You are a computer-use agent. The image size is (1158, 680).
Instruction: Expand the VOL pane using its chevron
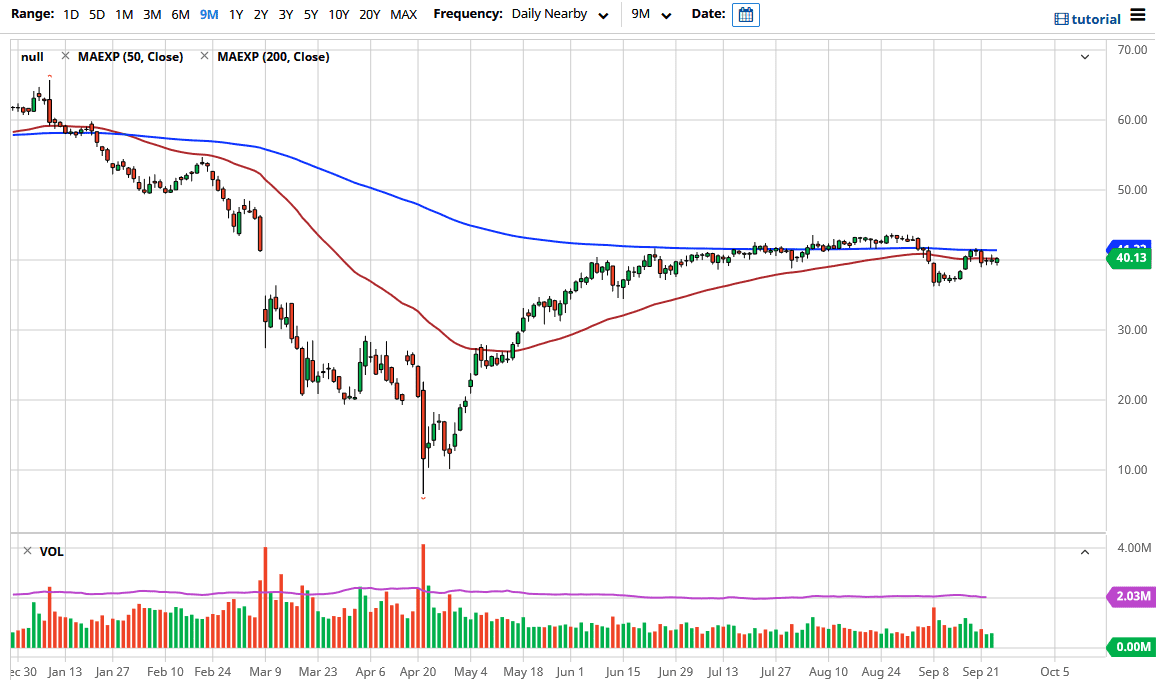tap(1084, 551)
